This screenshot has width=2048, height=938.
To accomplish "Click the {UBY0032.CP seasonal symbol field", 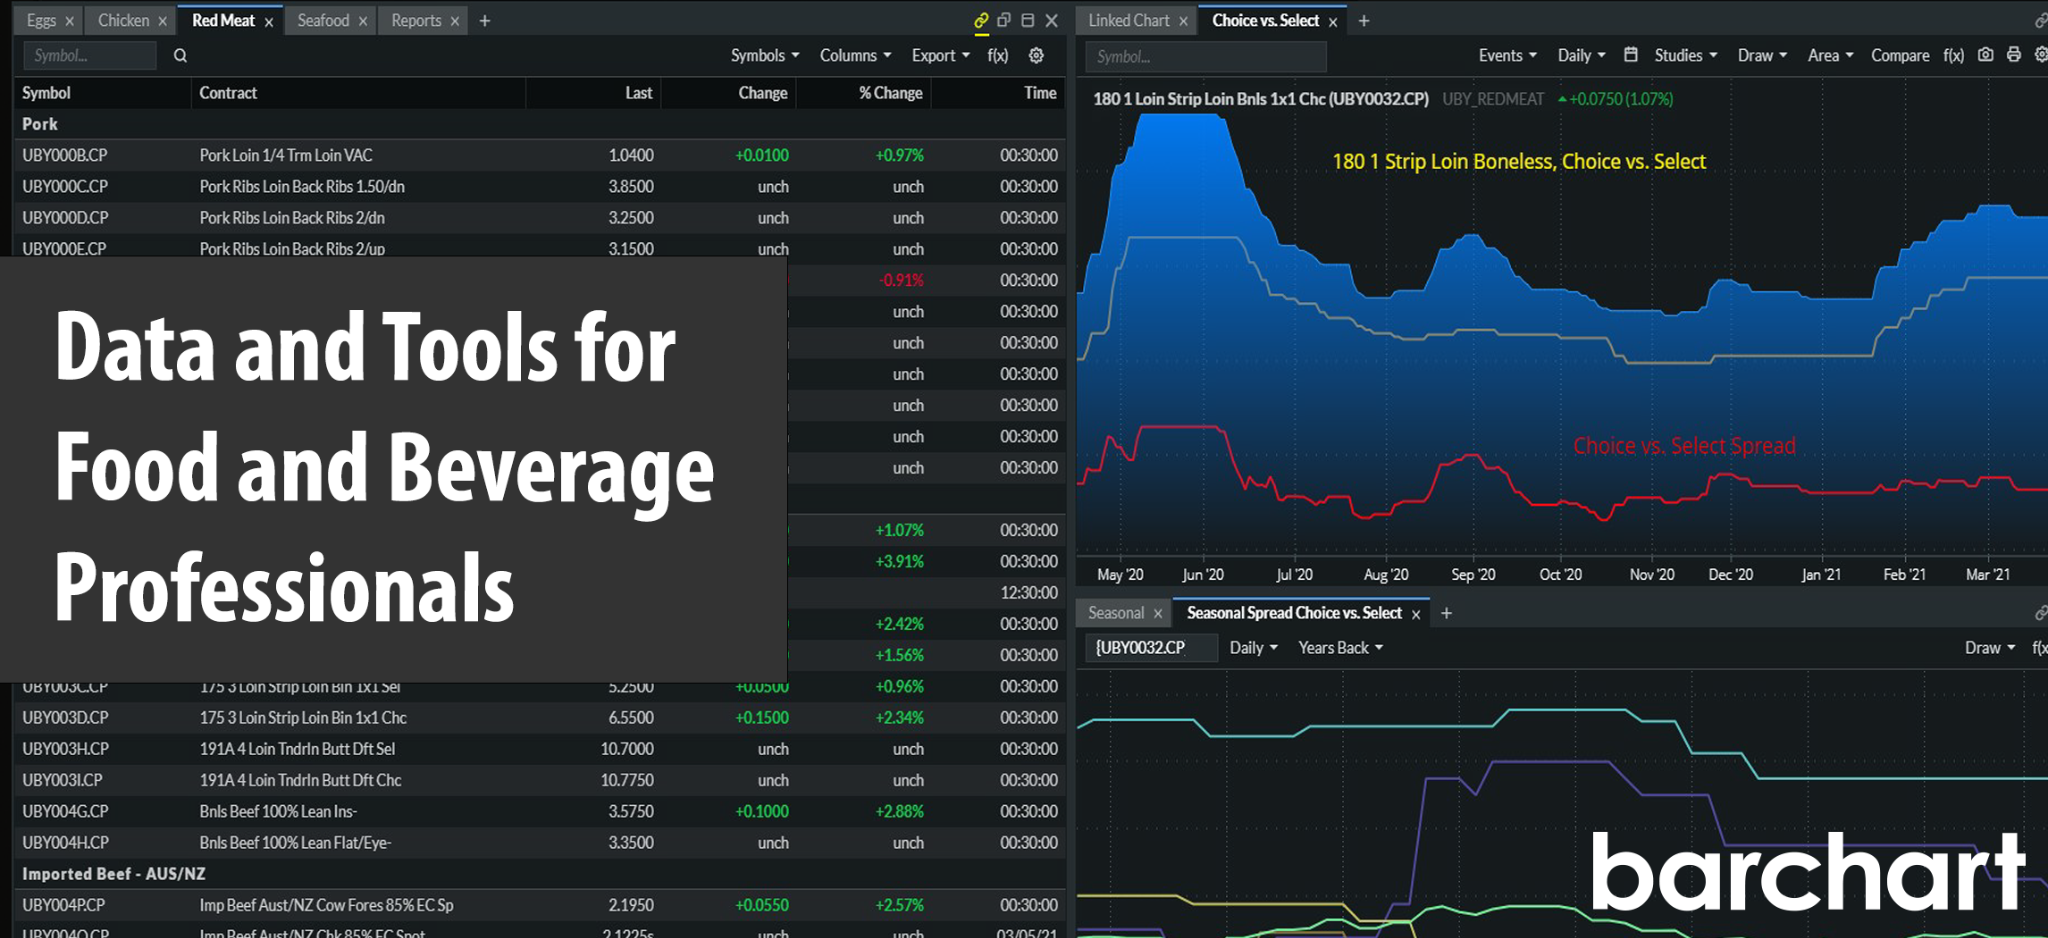I will tap(1152, 648).
